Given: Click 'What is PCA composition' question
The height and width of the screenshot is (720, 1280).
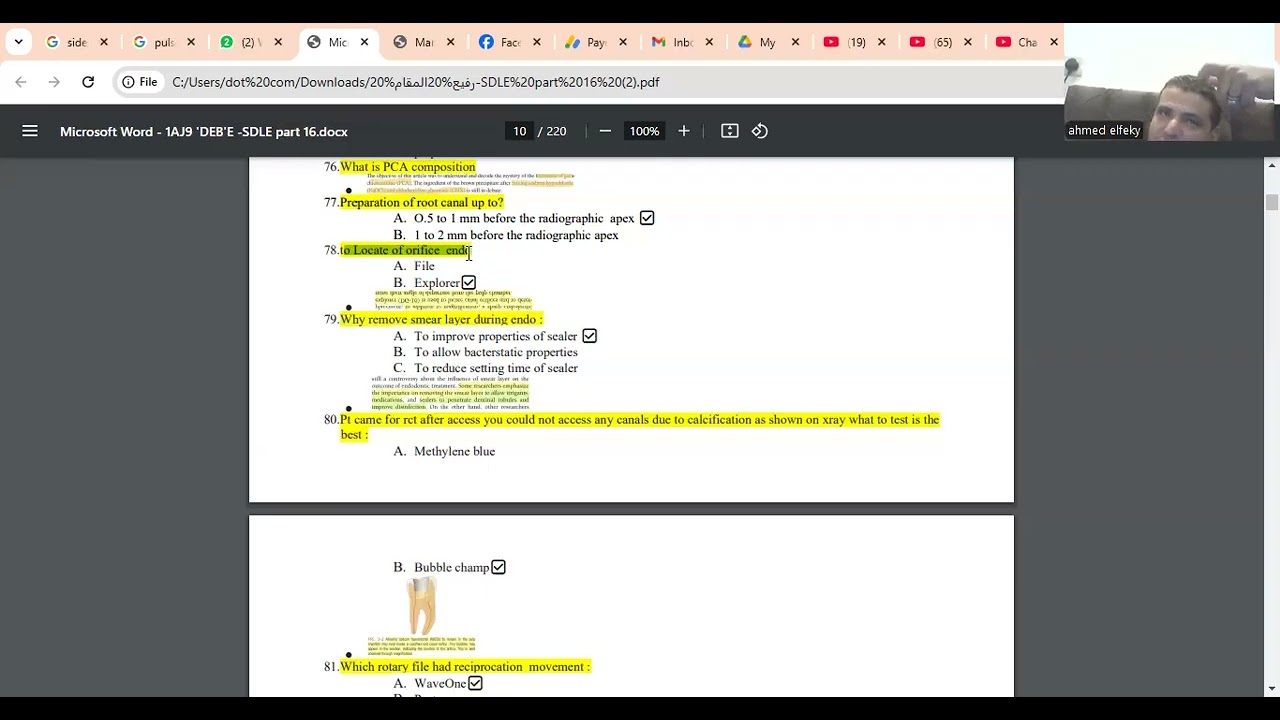Looking at the screenshot, I should pyautogui.click(x=408, y=167).
